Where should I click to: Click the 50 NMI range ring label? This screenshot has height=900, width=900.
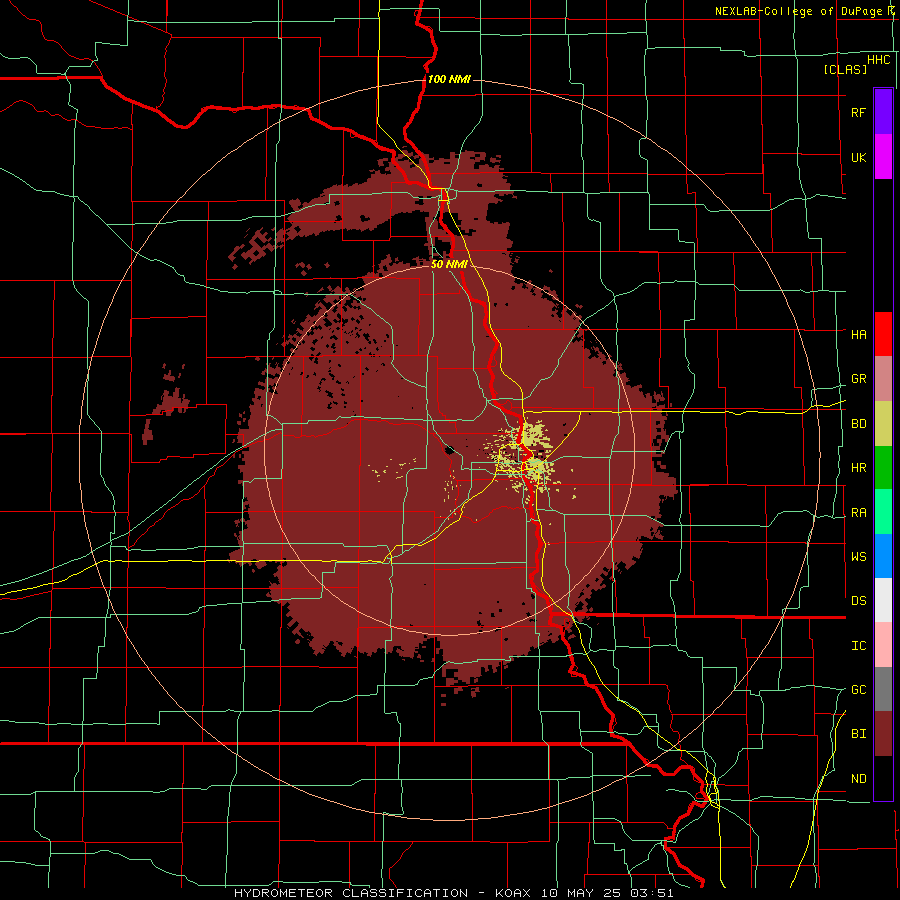(448, 264)
